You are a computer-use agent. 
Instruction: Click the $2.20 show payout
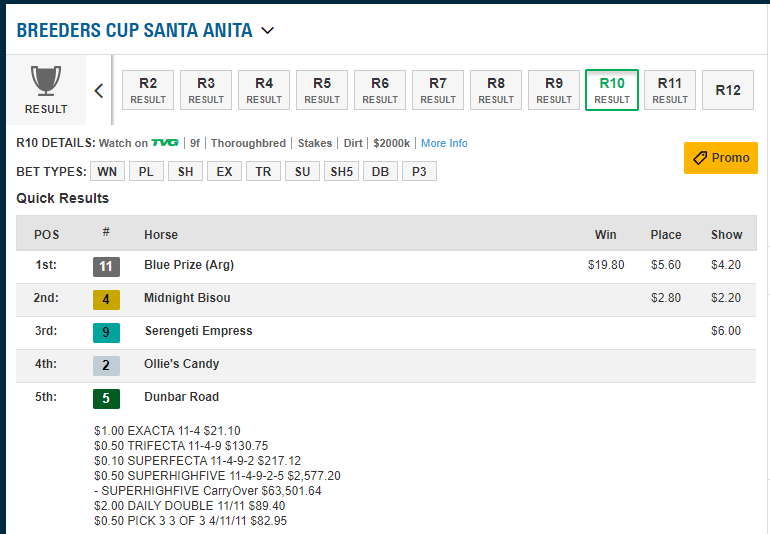click(x=726, y=298)
